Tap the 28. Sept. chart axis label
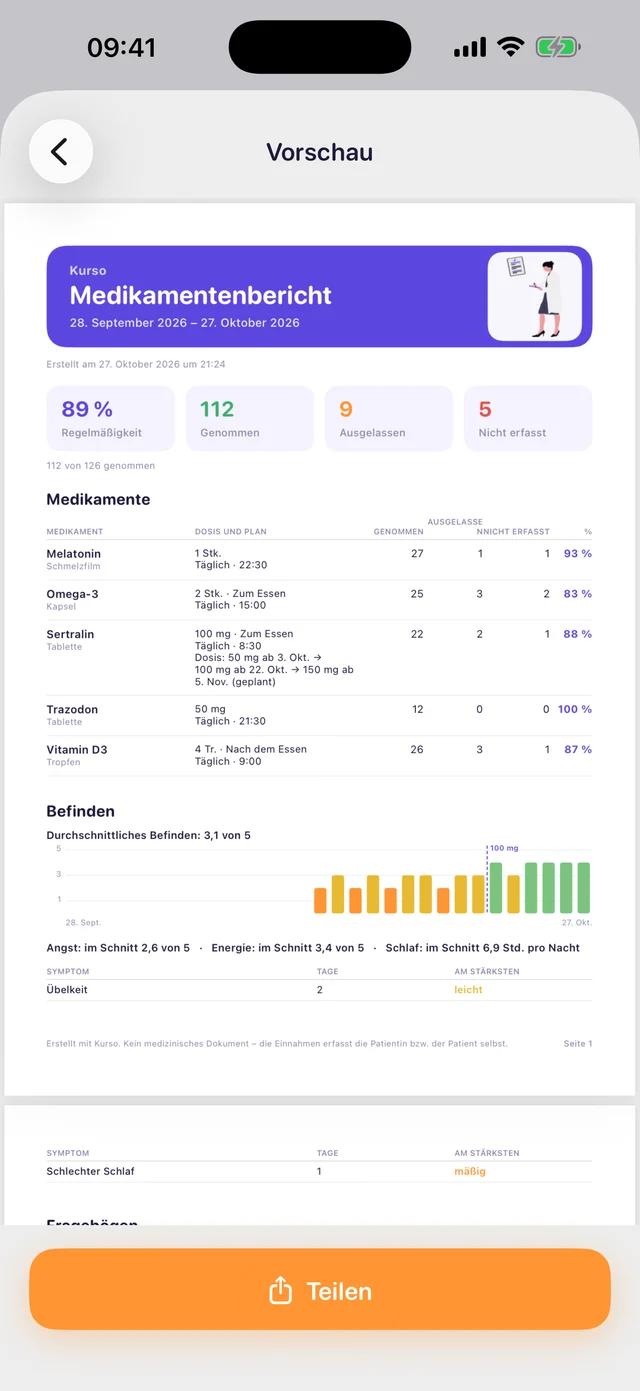The image size is (640, 1391). [83, 923]
